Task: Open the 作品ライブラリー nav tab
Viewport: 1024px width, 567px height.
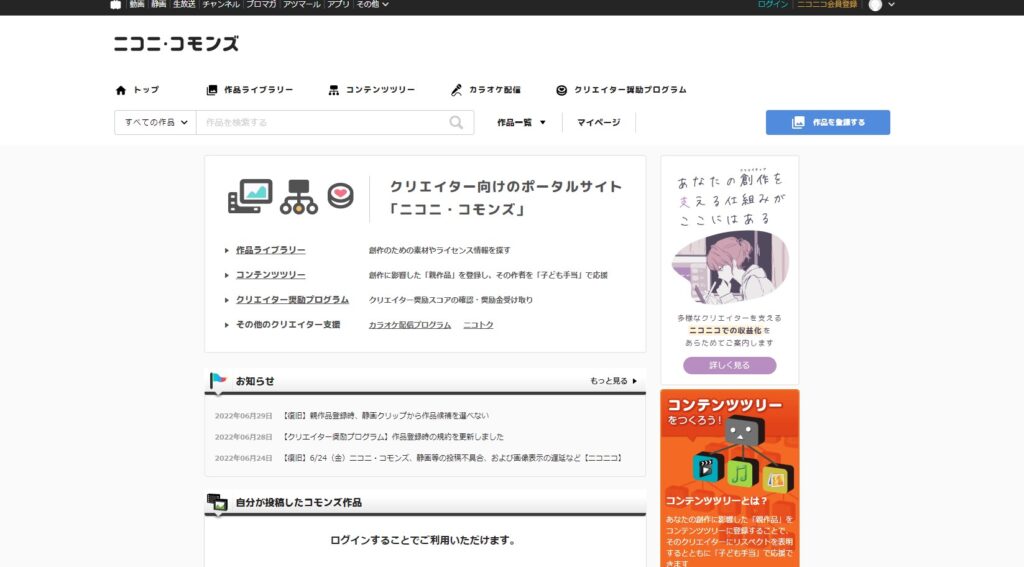Action: pos(259,89)
